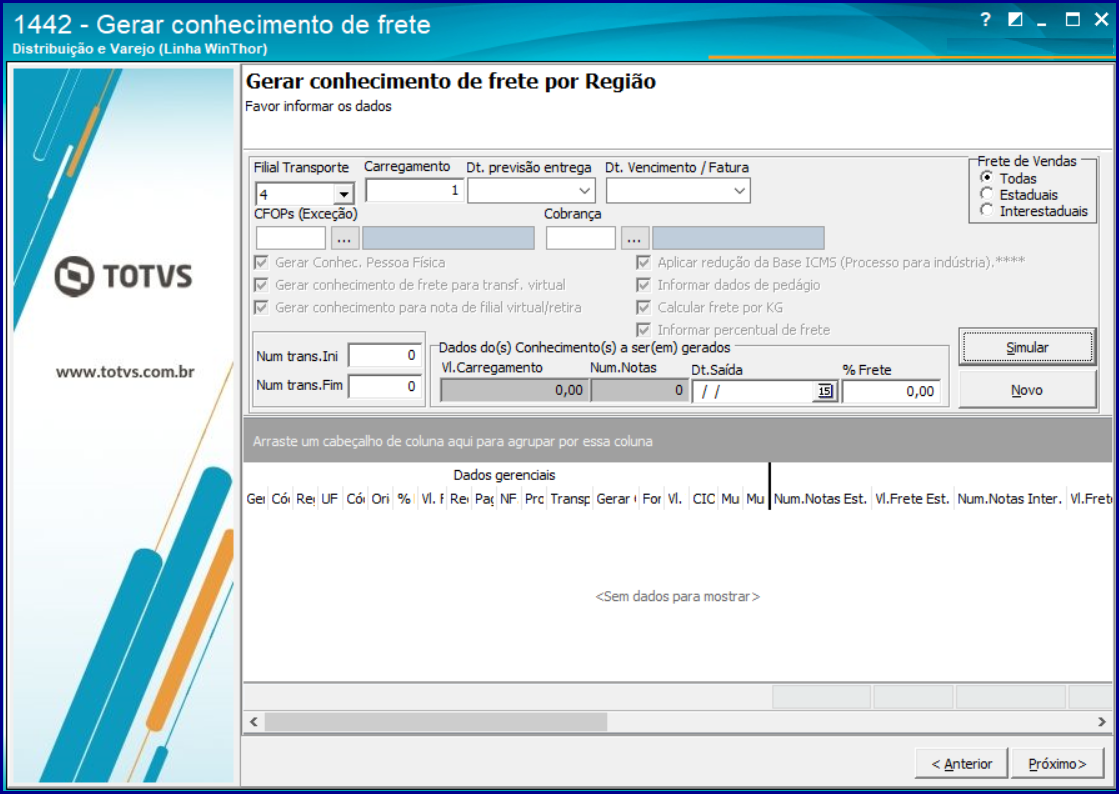
Task: Toggle Gerar Conhec. Pessoa Física checkbox
Action: pyautogui.click(x=262, y=263)
